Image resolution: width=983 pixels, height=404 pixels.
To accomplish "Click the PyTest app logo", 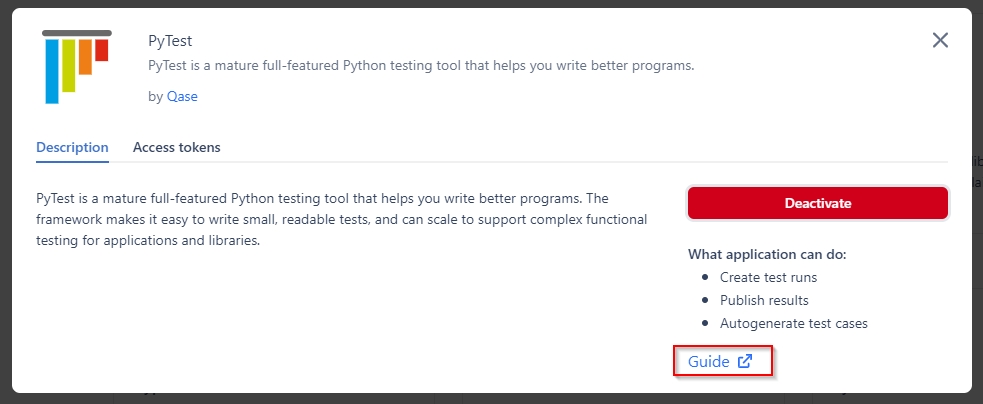I will pyautogui.click(x=77, y=66).
